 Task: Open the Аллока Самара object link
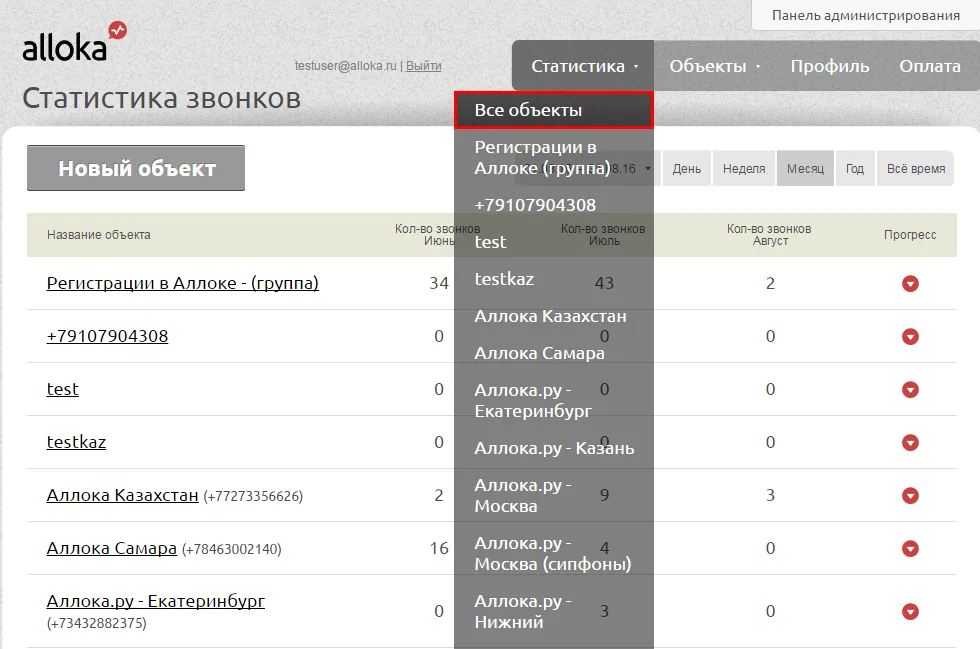point(111,548)
